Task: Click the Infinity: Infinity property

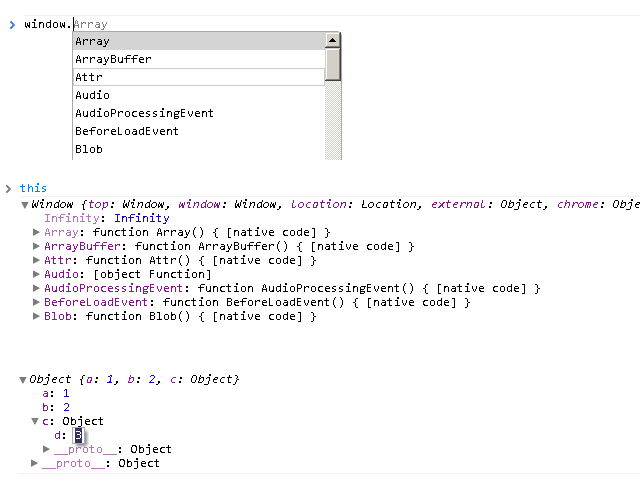Action: click(x=107, y=218)
